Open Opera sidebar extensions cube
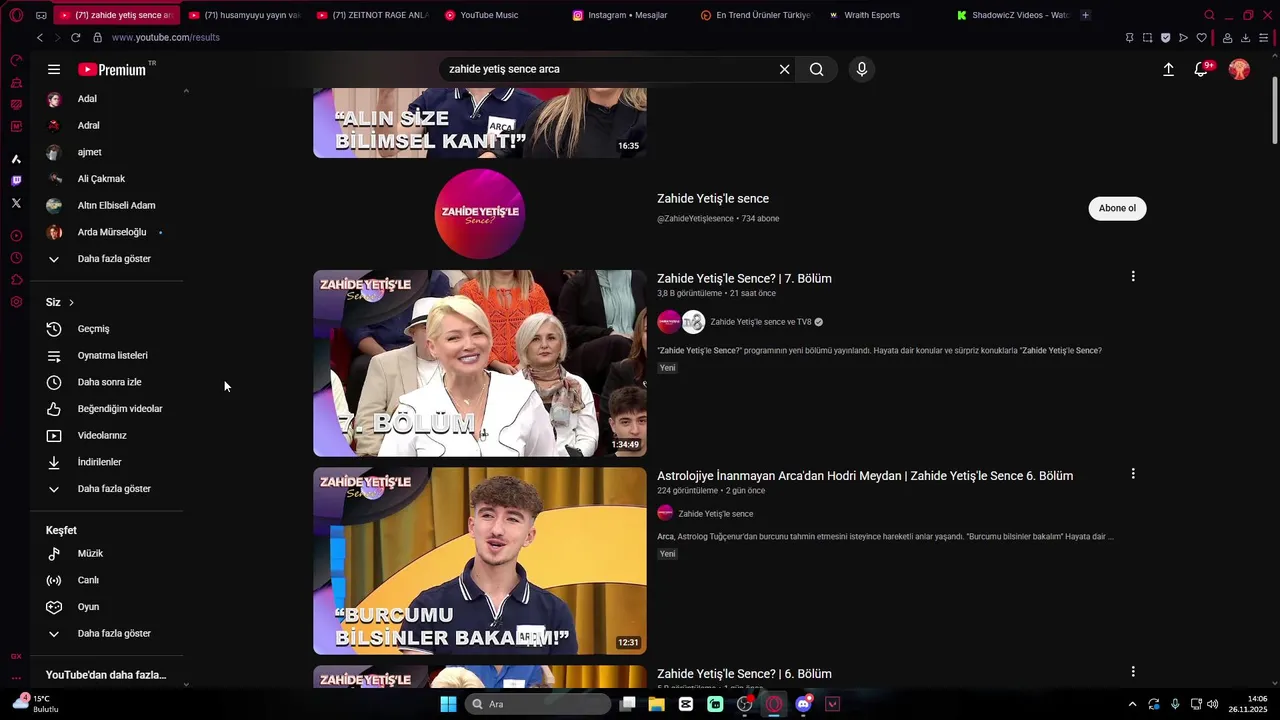1280x720 pixels. click(16, 280)
